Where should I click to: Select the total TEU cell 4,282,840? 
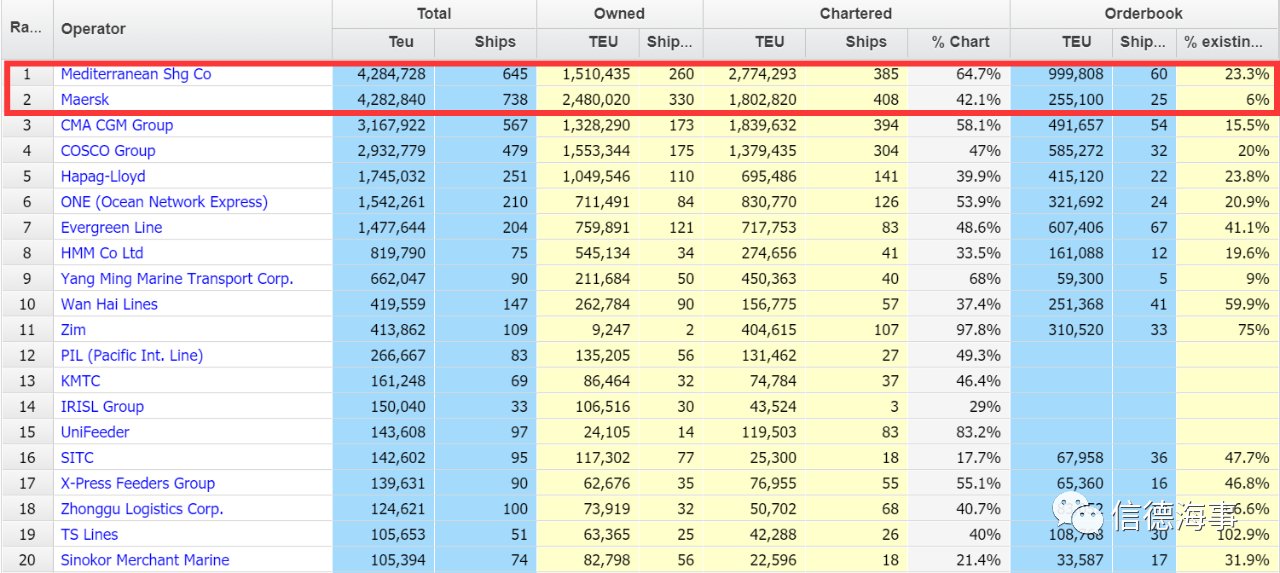(383, 100)
